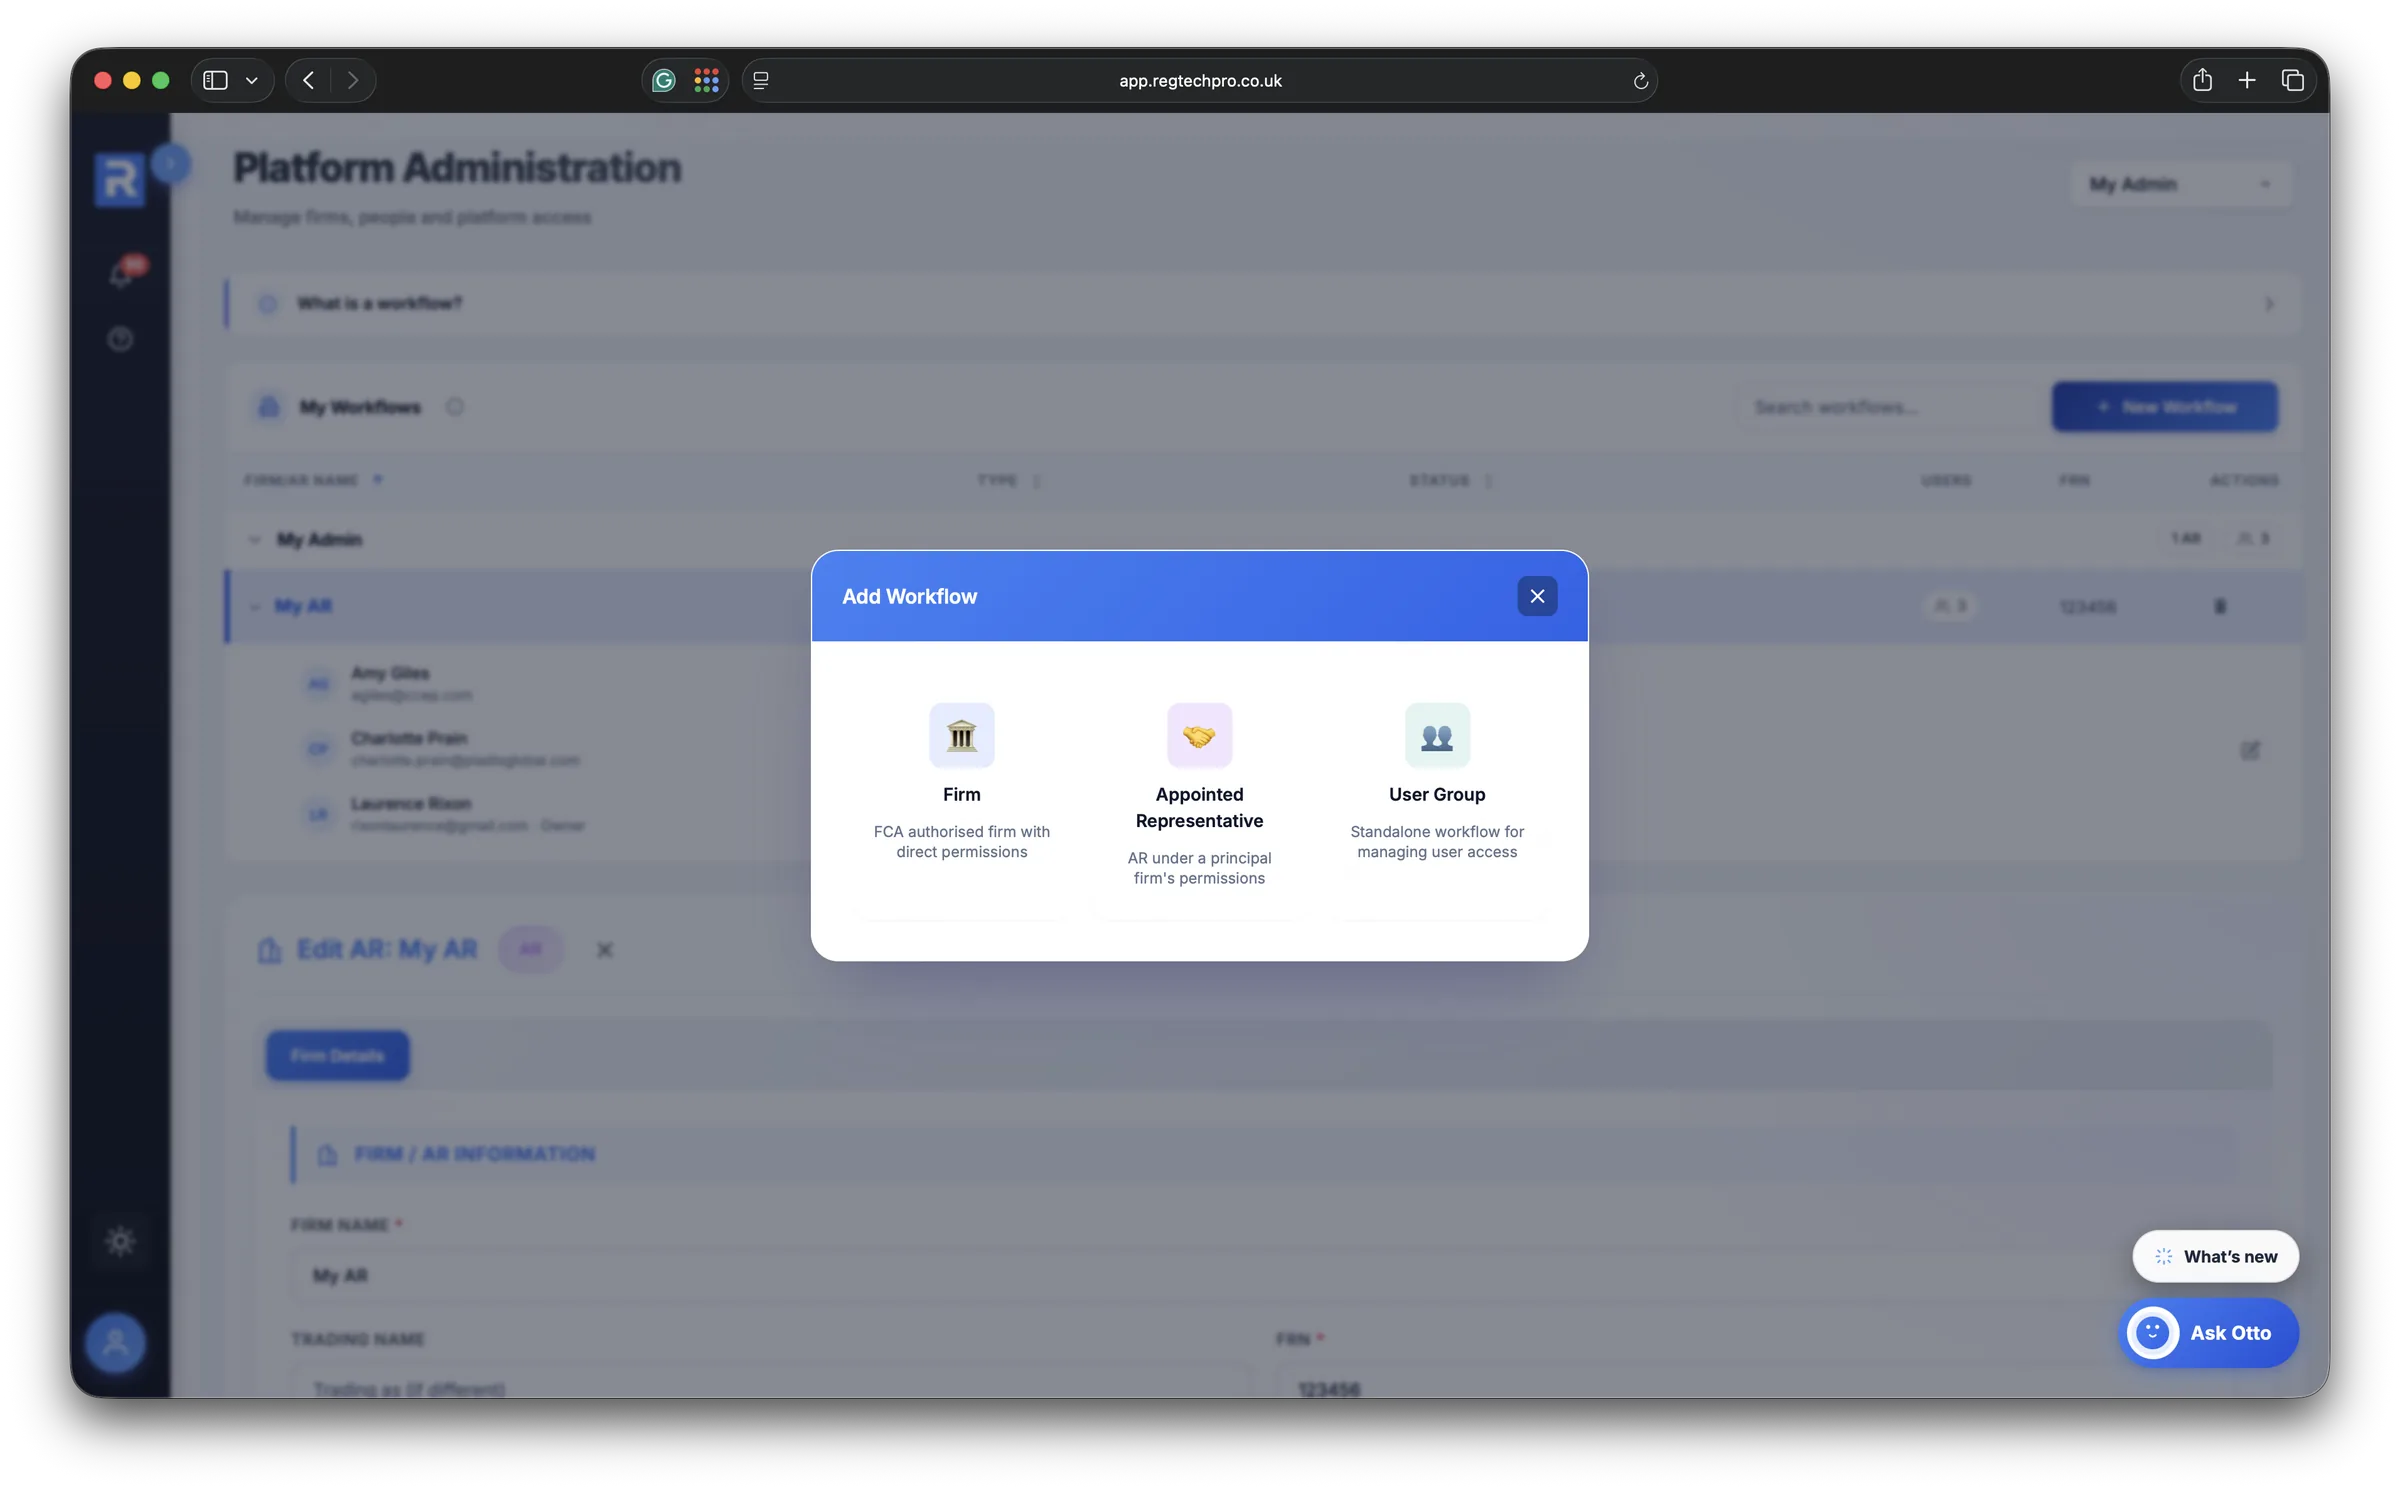Open notifications bell in sidebar
Viewport: 2400px width, 1491px height.
point(121,273)
